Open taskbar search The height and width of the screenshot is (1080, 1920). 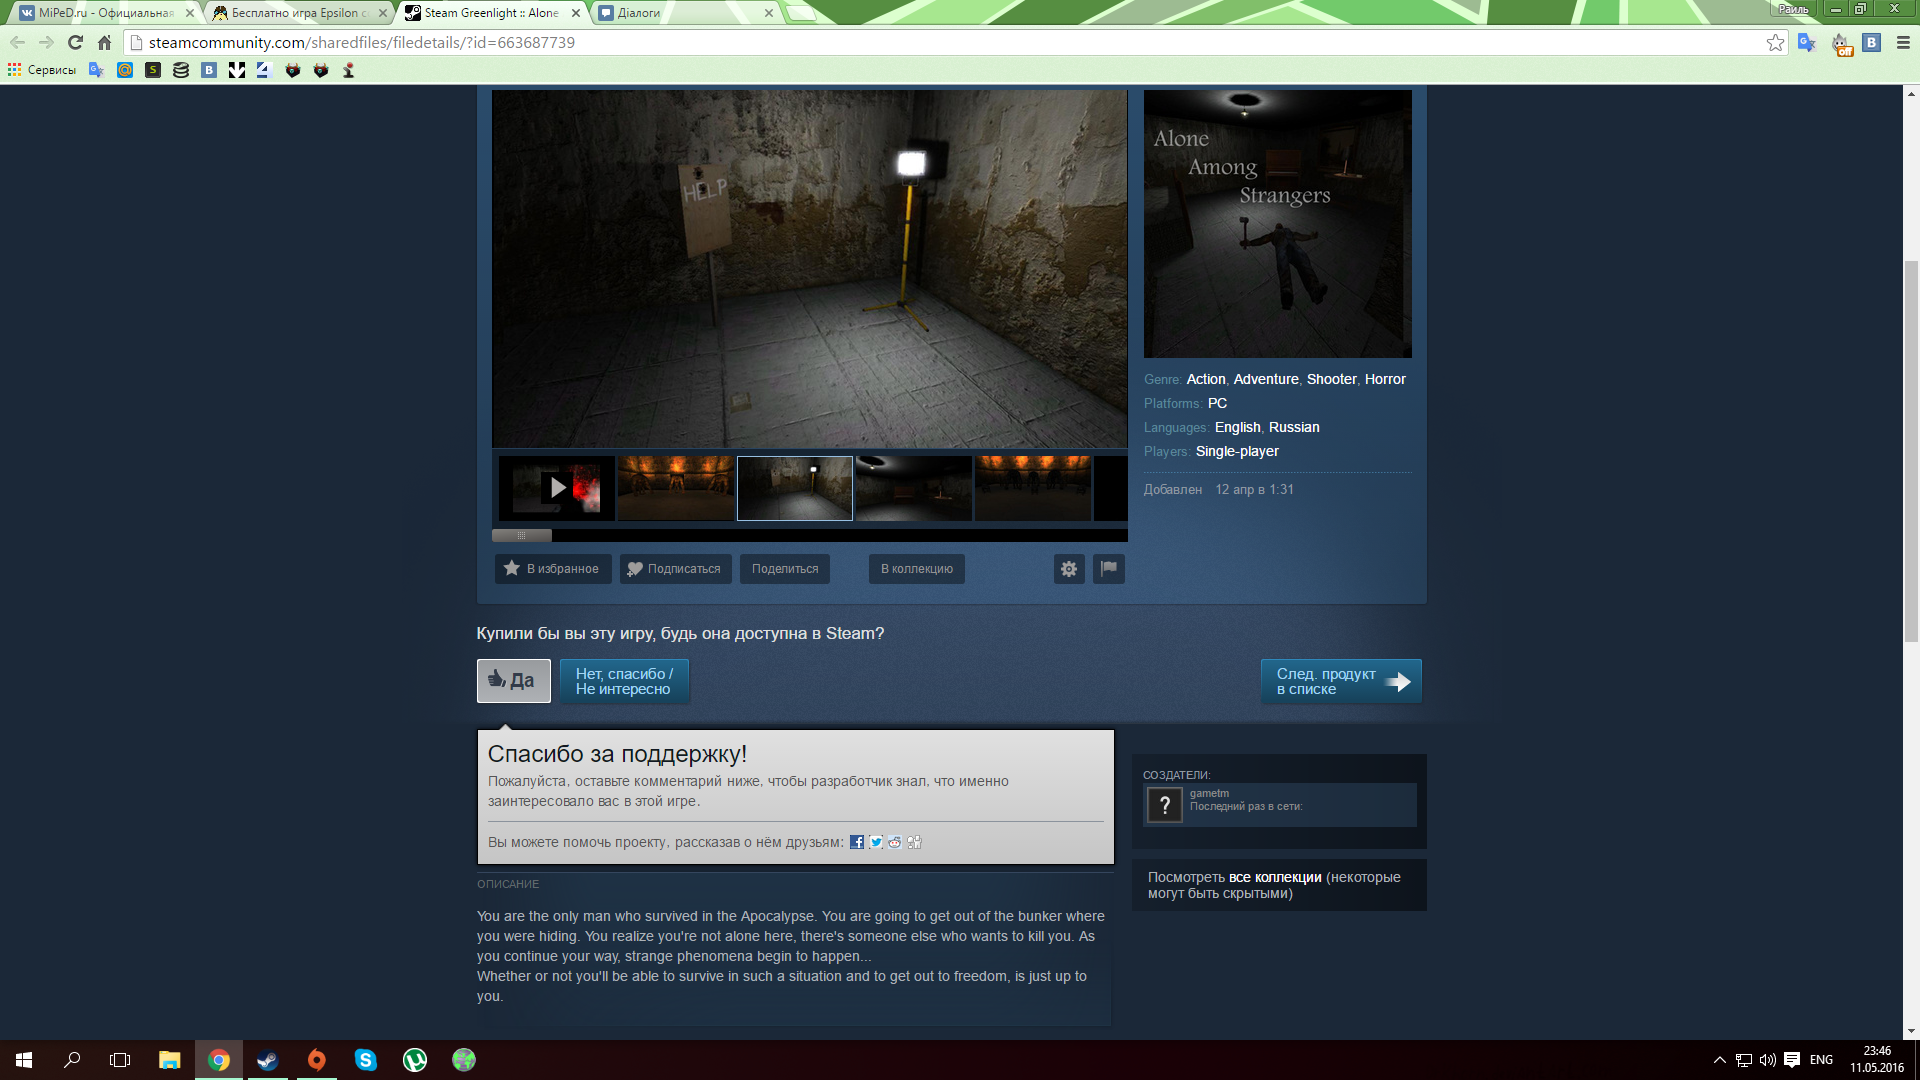(x=72, y=1060)
